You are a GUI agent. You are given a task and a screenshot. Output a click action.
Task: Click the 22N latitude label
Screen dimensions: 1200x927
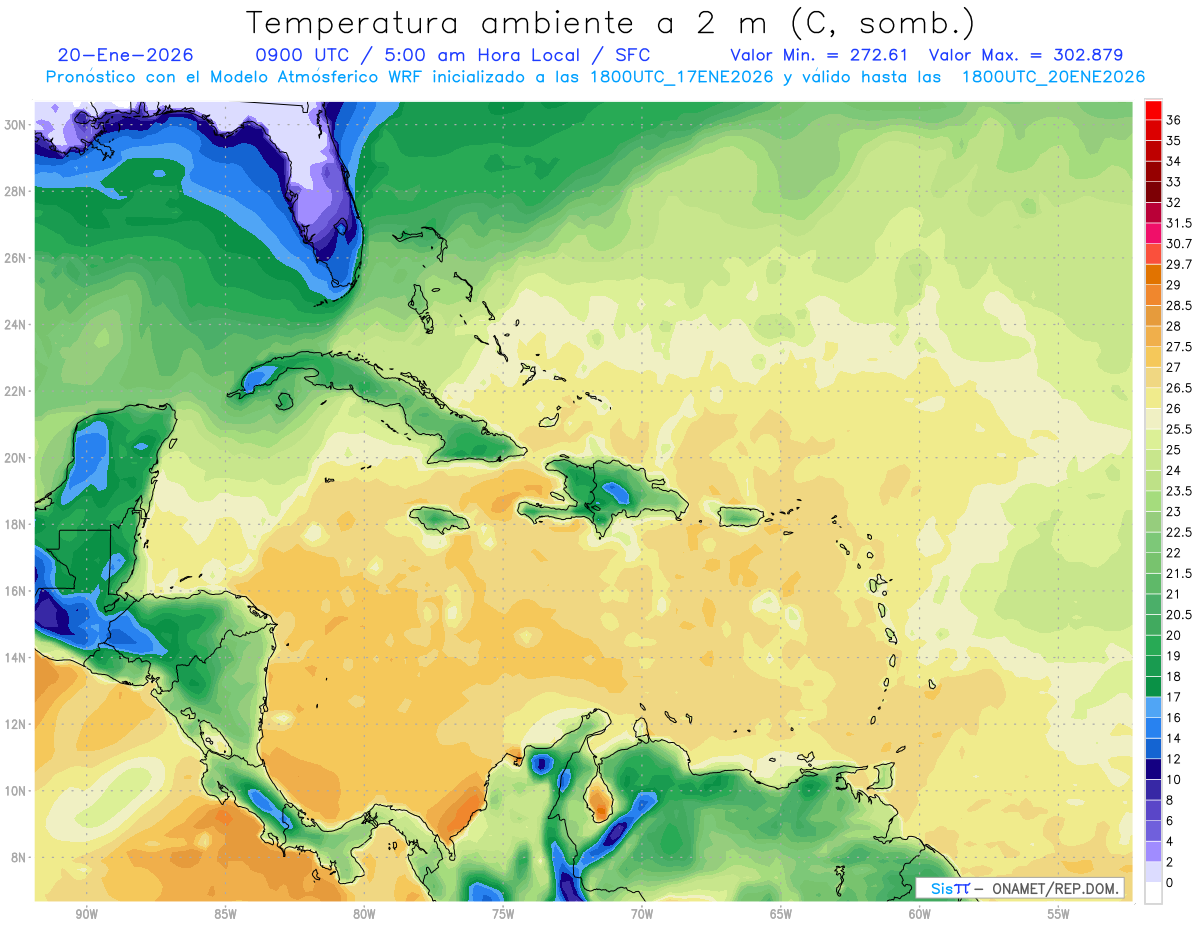click(15, 391)
